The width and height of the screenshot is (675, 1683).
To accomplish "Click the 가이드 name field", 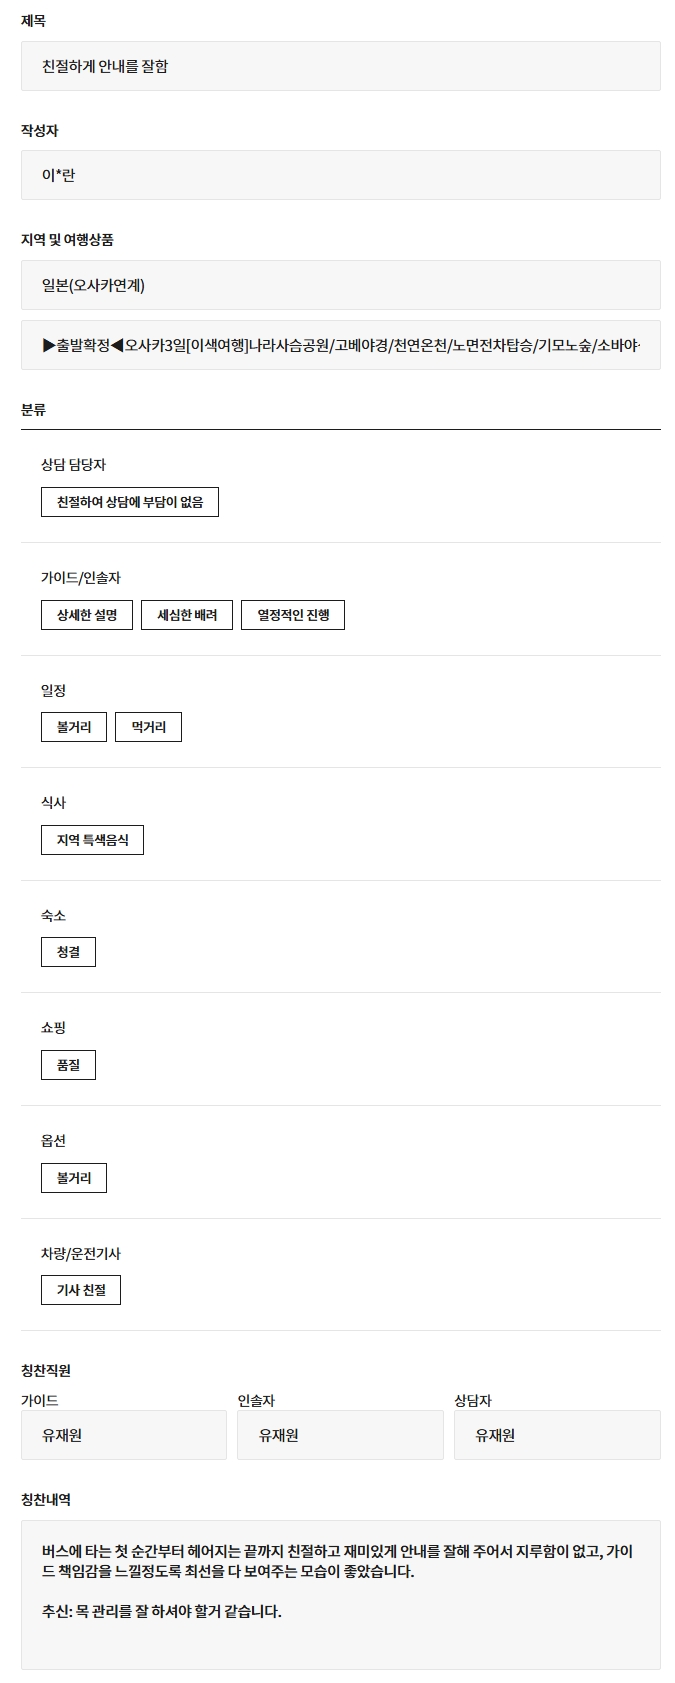I will (x=124, y=1435).
